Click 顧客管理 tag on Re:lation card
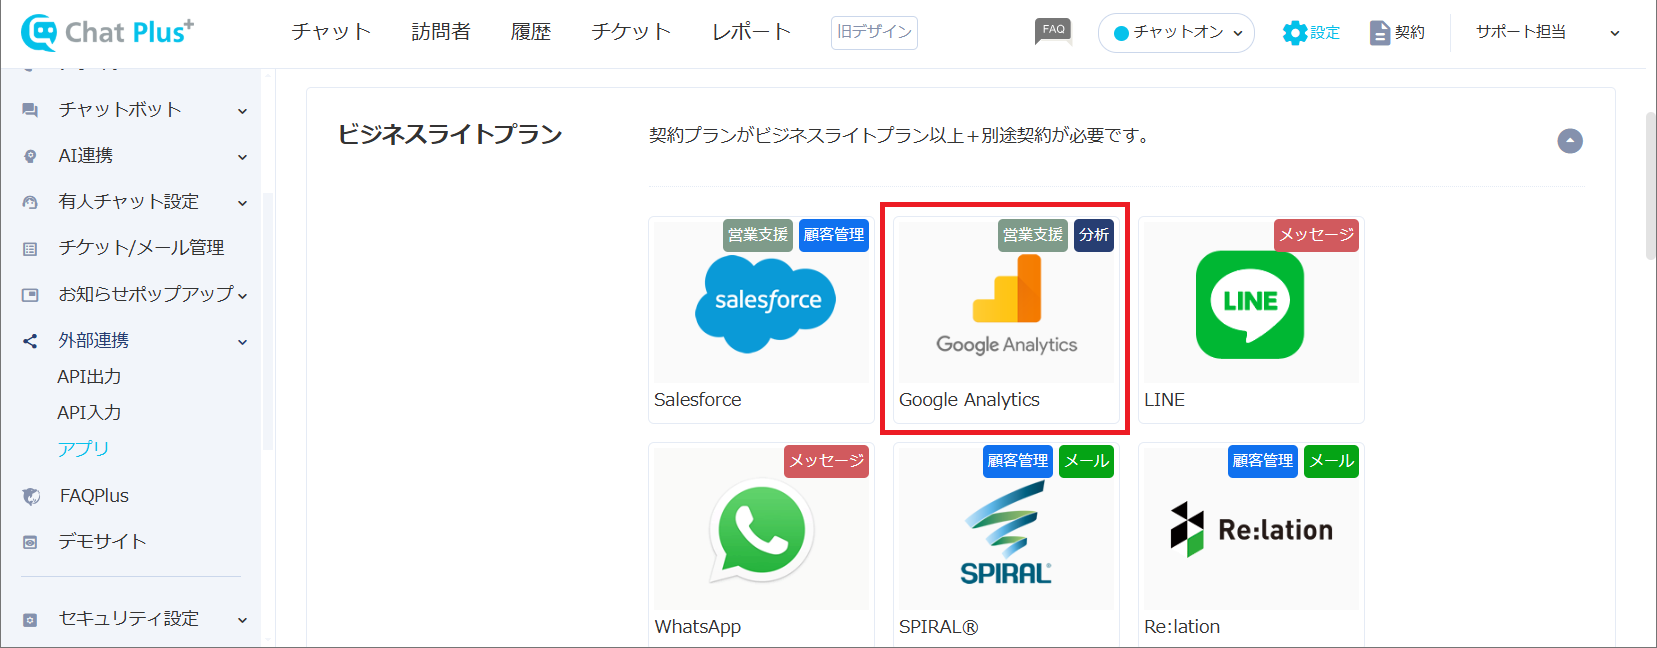Screen dimensions: 1657x648 1263,461
